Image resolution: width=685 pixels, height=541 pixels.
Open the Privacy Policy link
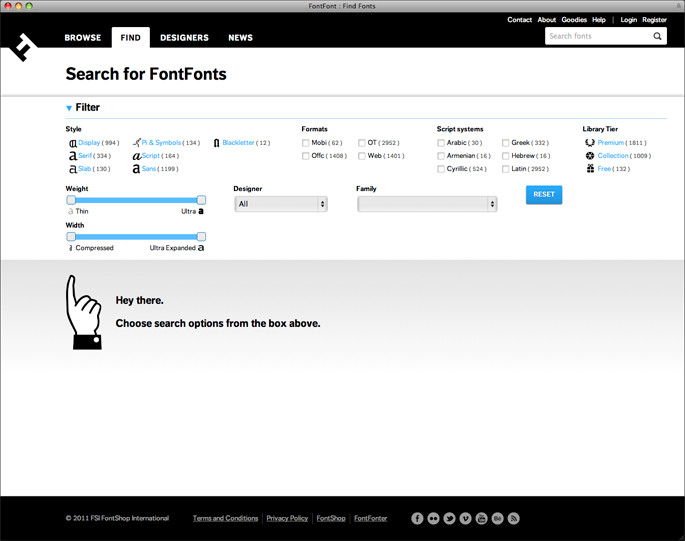tap(287, 518)
